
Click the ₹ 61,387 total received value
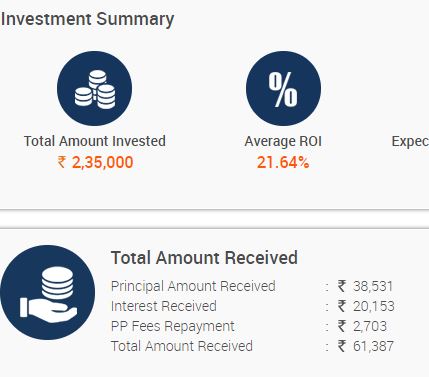tap(366, 346)
